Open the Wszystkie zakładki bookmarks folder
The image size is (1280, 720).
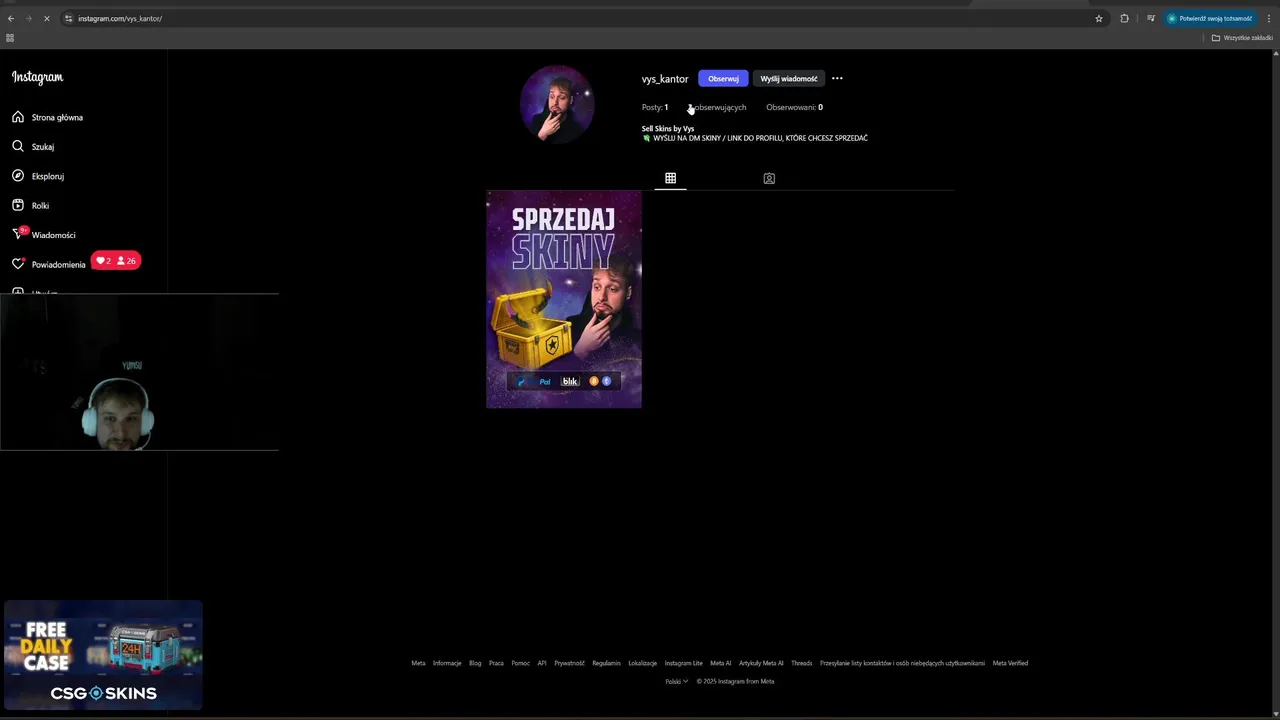(x=1242, y=38)
